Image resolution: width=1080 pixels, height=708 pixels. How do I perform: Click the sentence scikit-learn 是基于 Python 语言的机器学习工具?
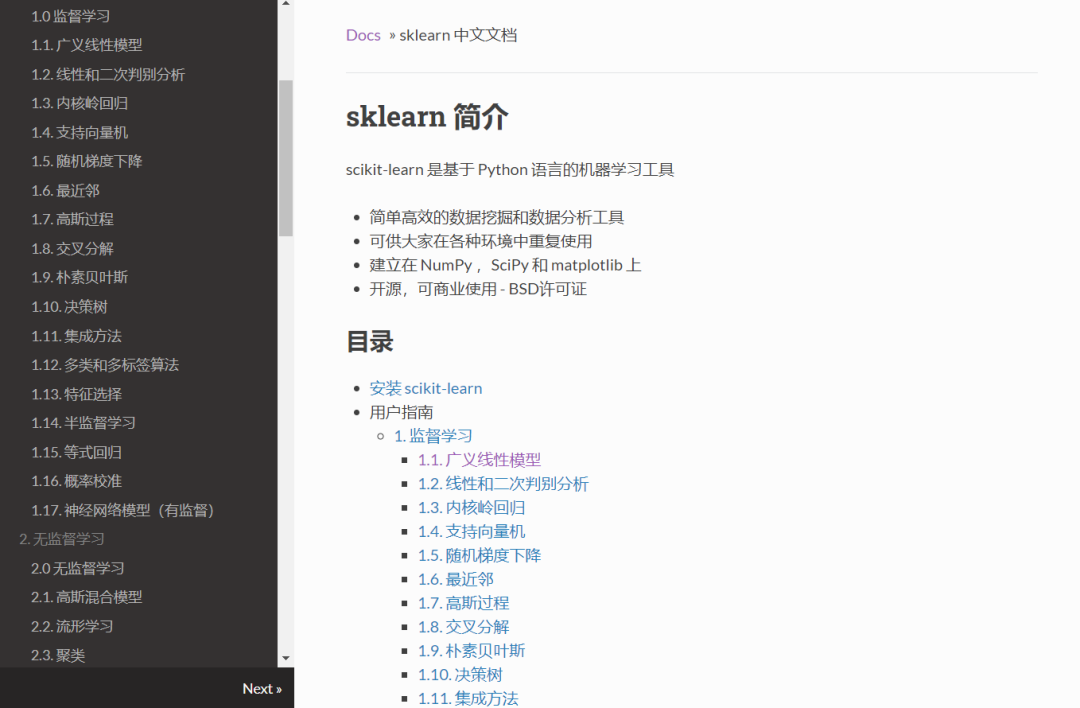click(x=510, y=169)
